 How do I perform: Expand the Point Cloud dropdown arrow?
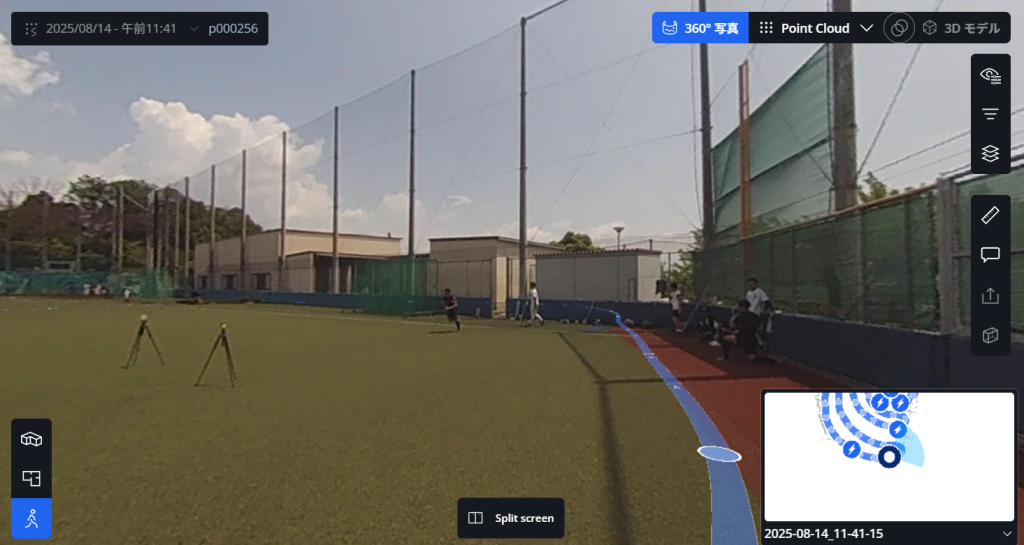(x=867, y=28)
